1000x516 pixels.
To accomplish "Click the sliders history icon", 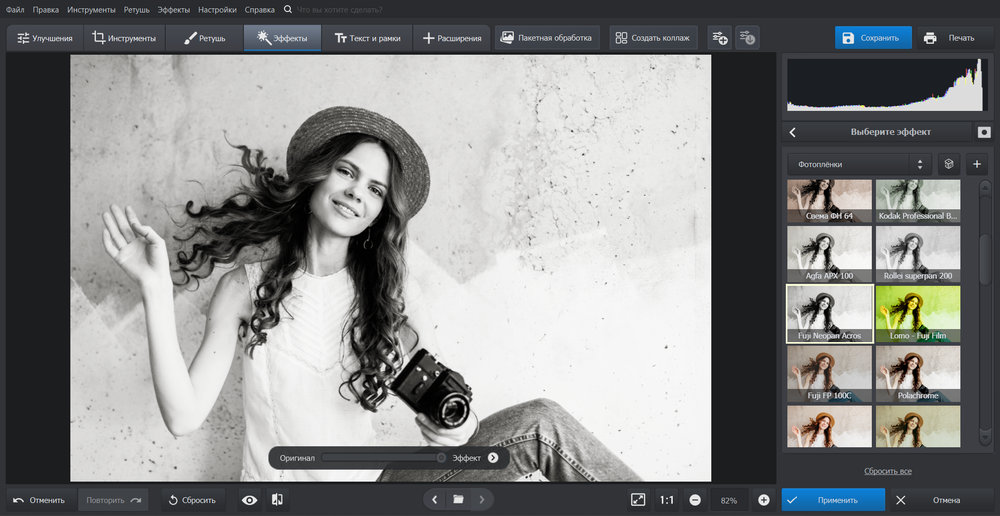I will (747, 38).
